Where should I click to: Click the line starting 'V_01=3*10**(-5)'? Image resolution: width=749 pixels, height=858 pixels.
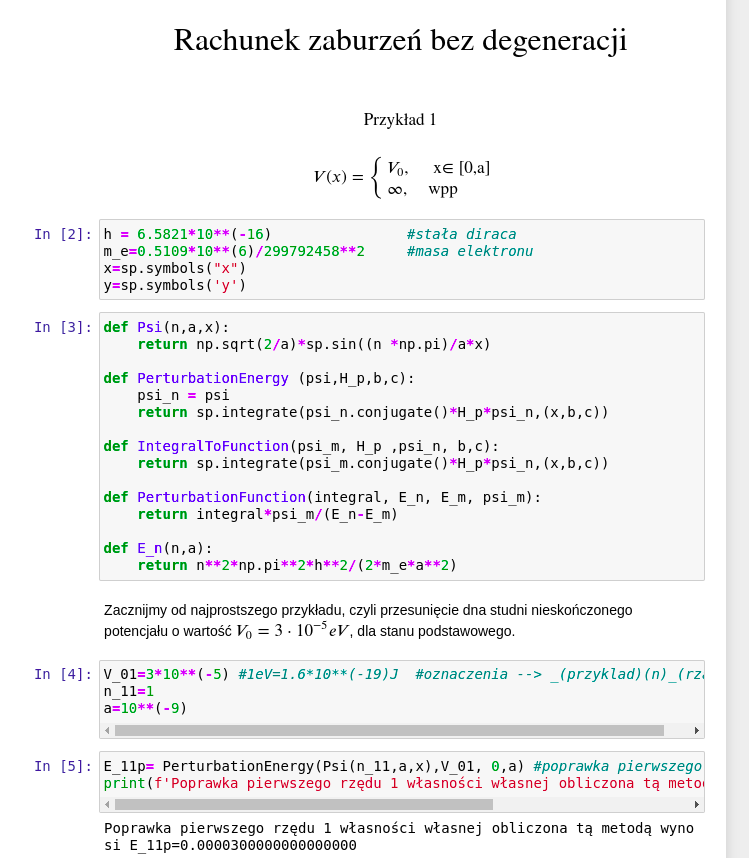coord(403,674)
